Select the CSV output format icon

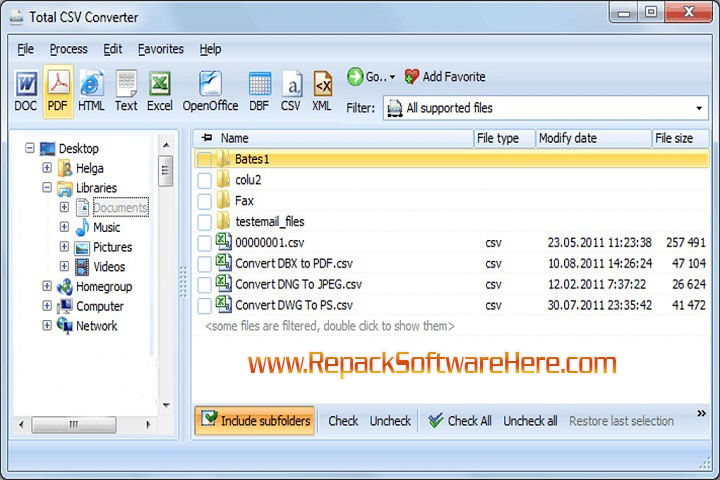292,84
